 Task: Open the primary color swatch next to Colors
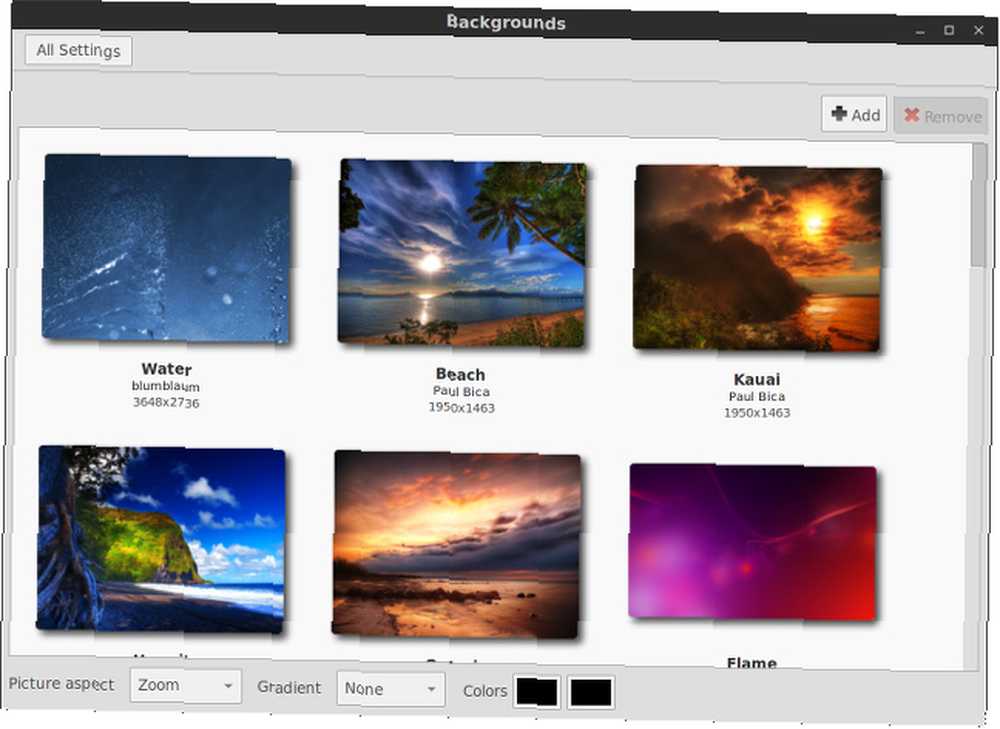tap(536, 692)
